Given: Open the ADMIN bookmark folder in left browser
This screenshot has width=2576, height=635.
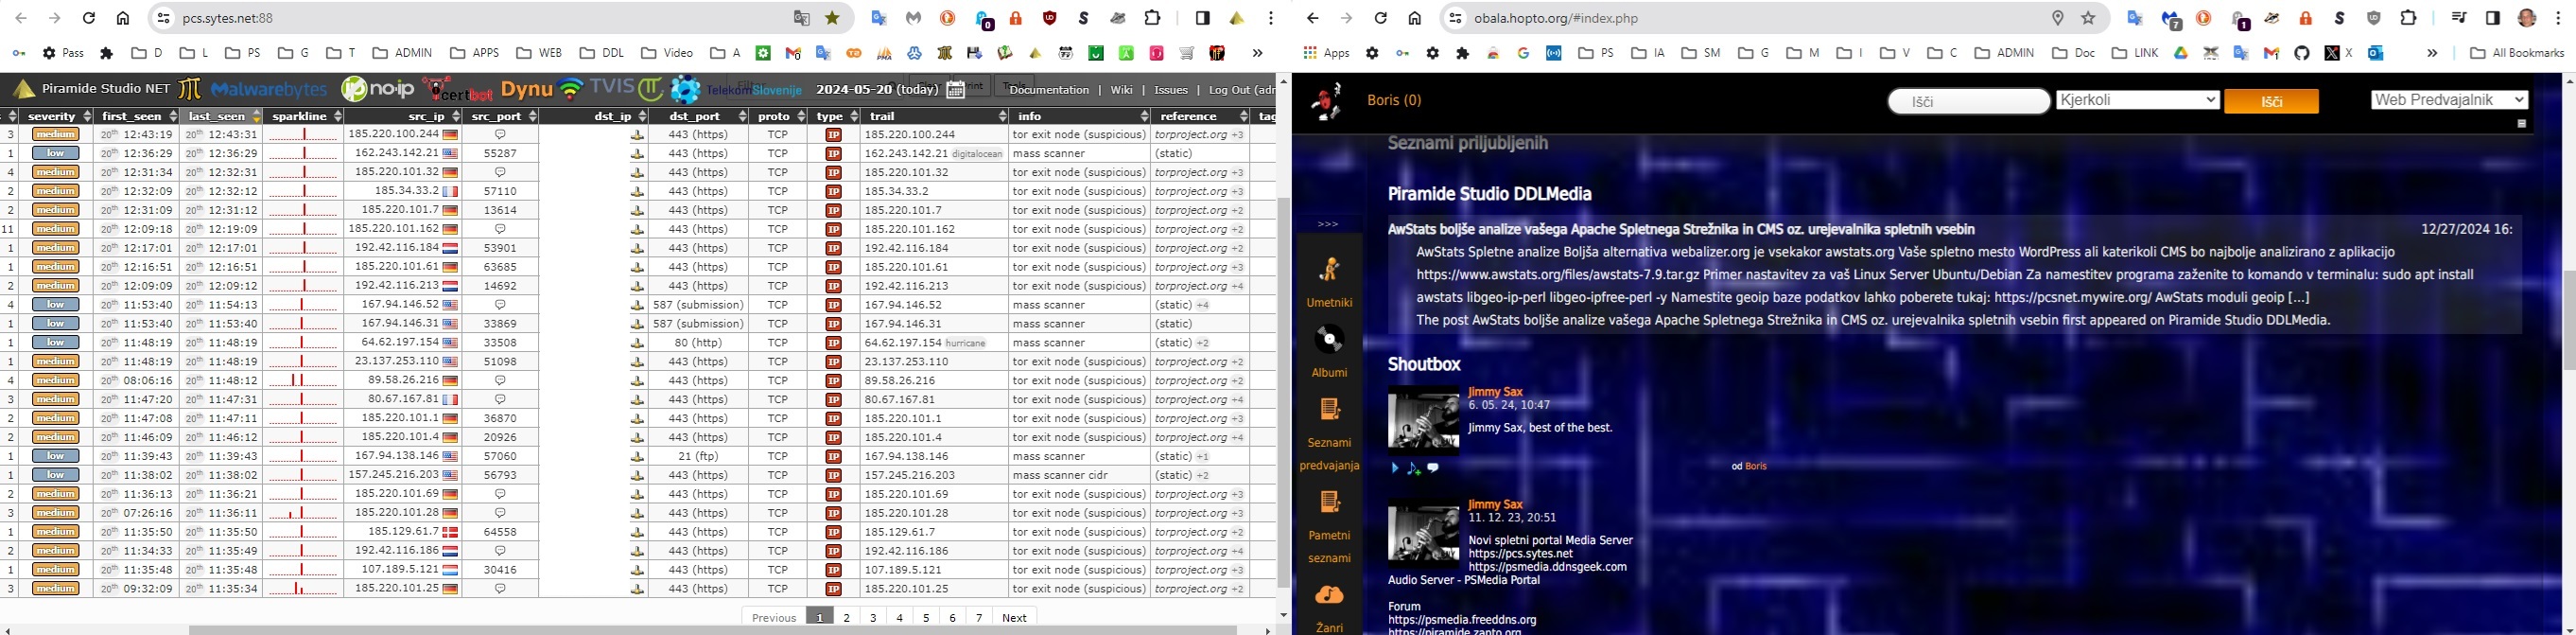Looking at the screenshot, I should (x=402, y=53).
